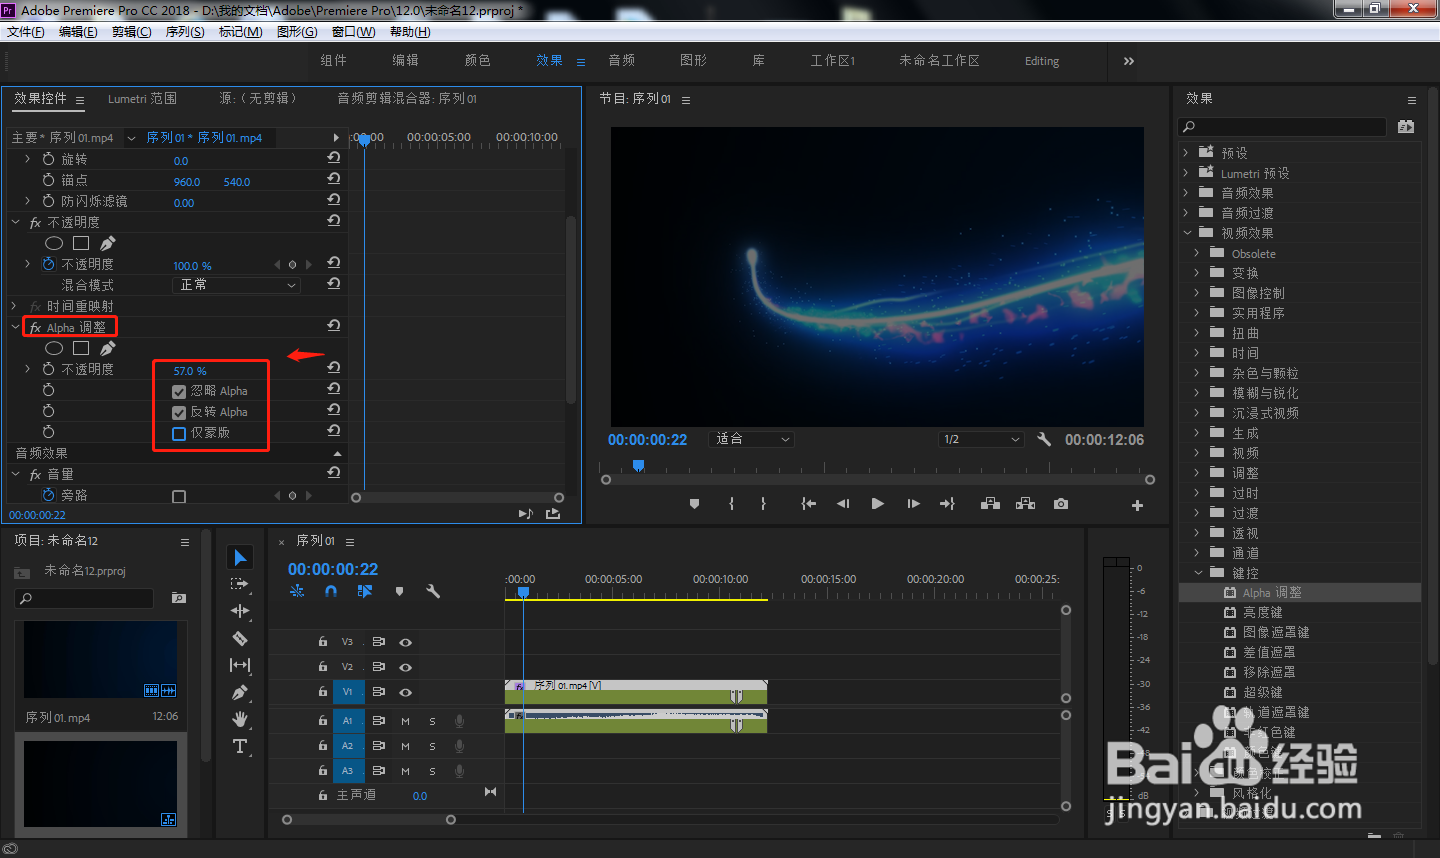Open the 文件(F) menu

(26, 32)
